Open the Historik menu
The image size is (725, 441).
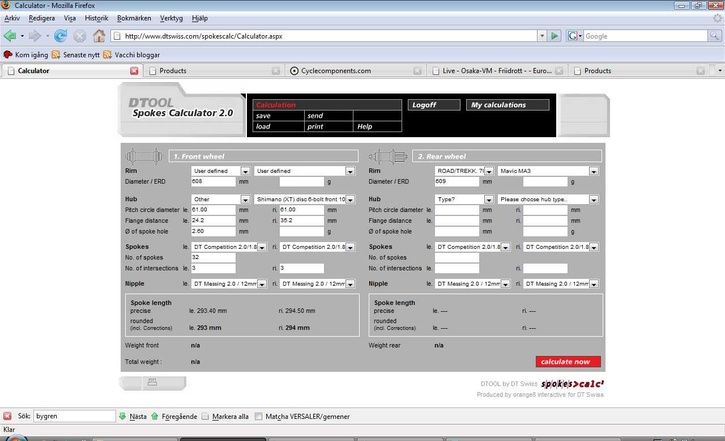(x=96, y=18)
